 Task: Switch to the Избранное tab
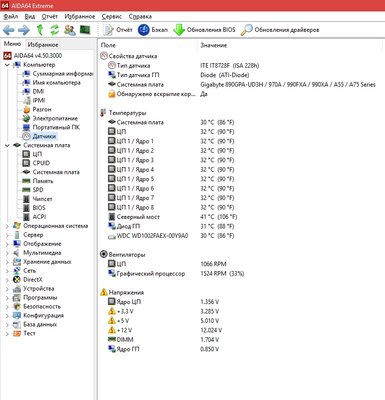click(x=43, y=45)
